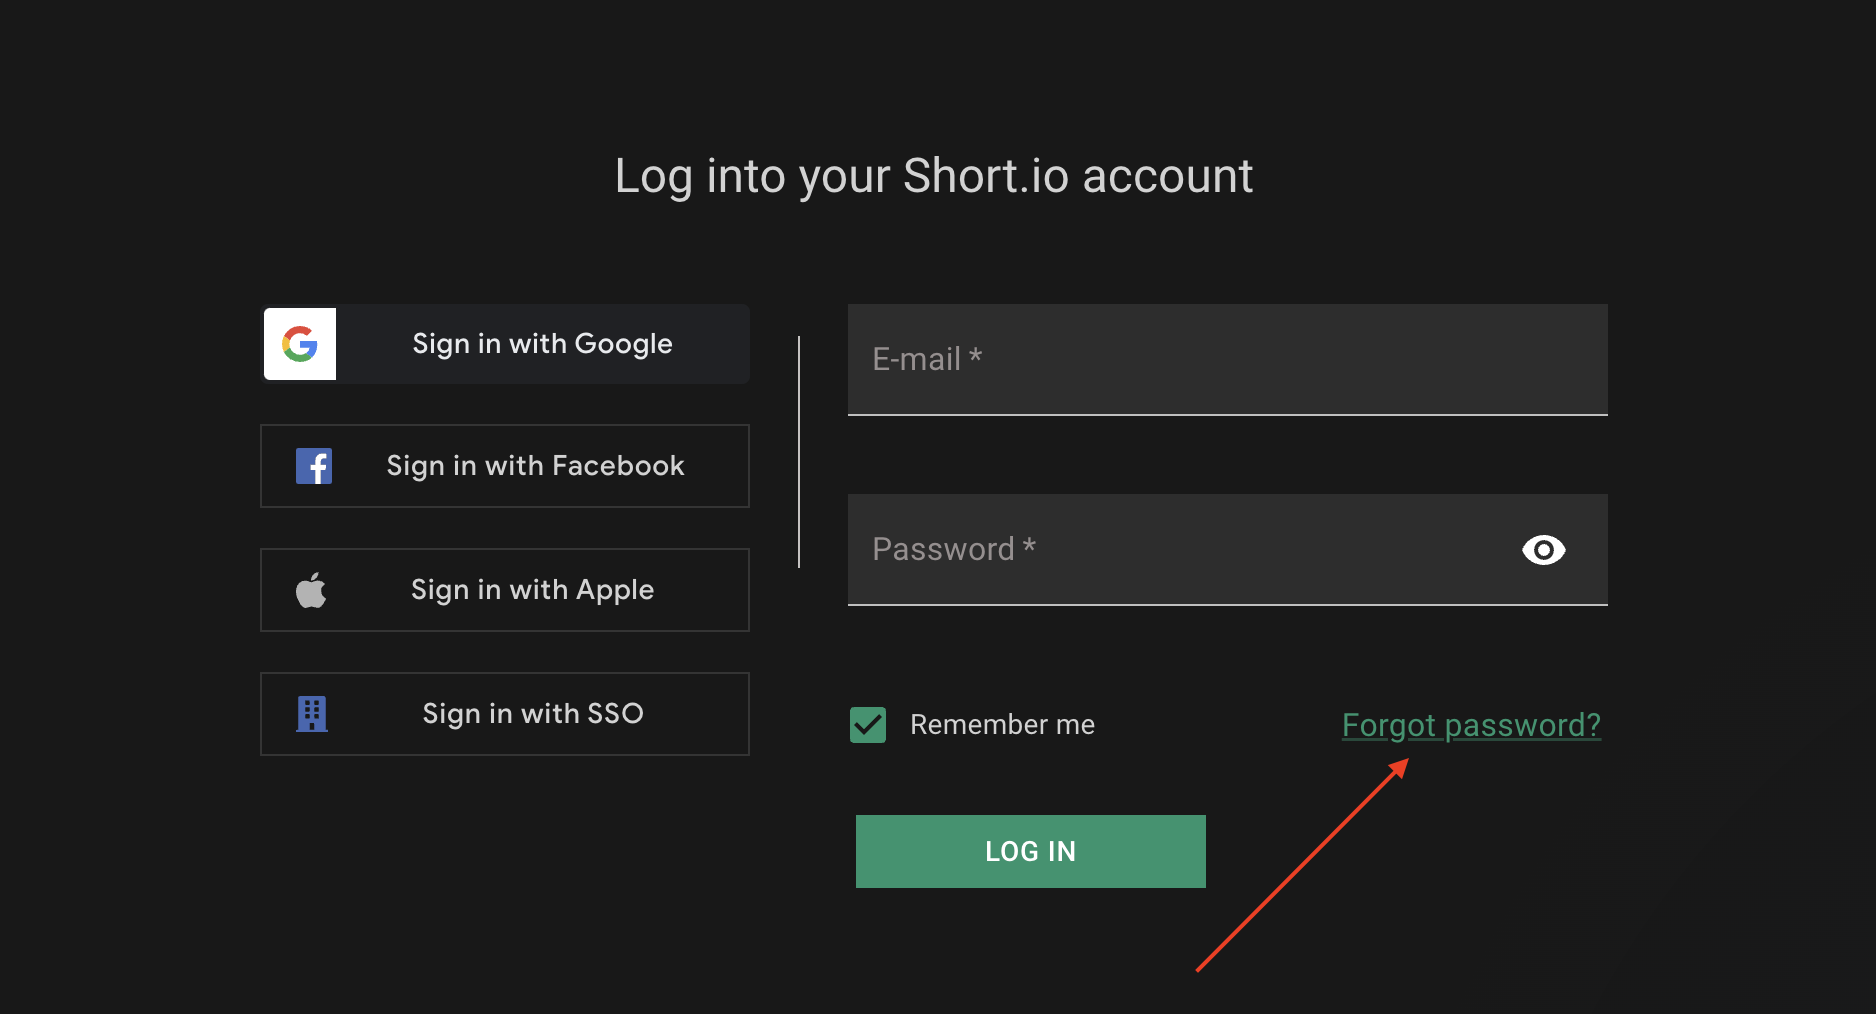Click the Remember me label text
This screenshot has height=1014, width=1876.
[x=1002, y=725]
